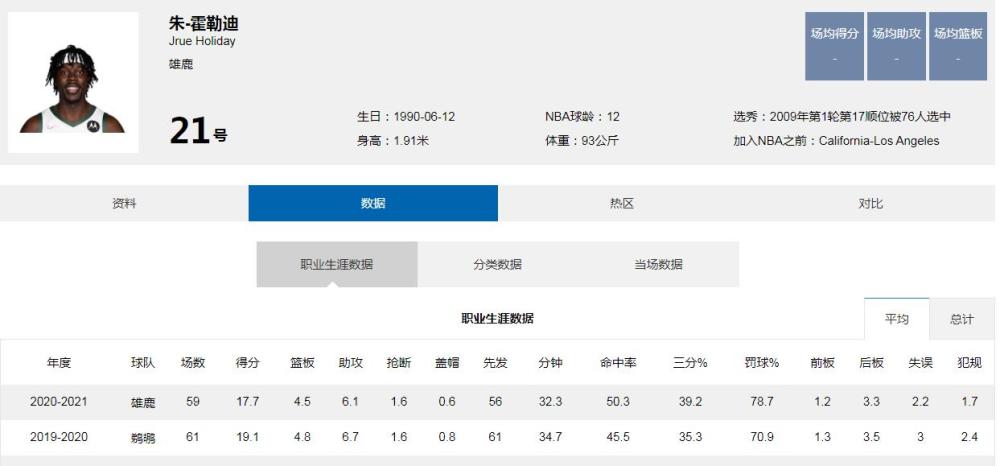Open the 资料 profile tab
This screenshot has height=466, width=1000.
(x=124, y=203)
